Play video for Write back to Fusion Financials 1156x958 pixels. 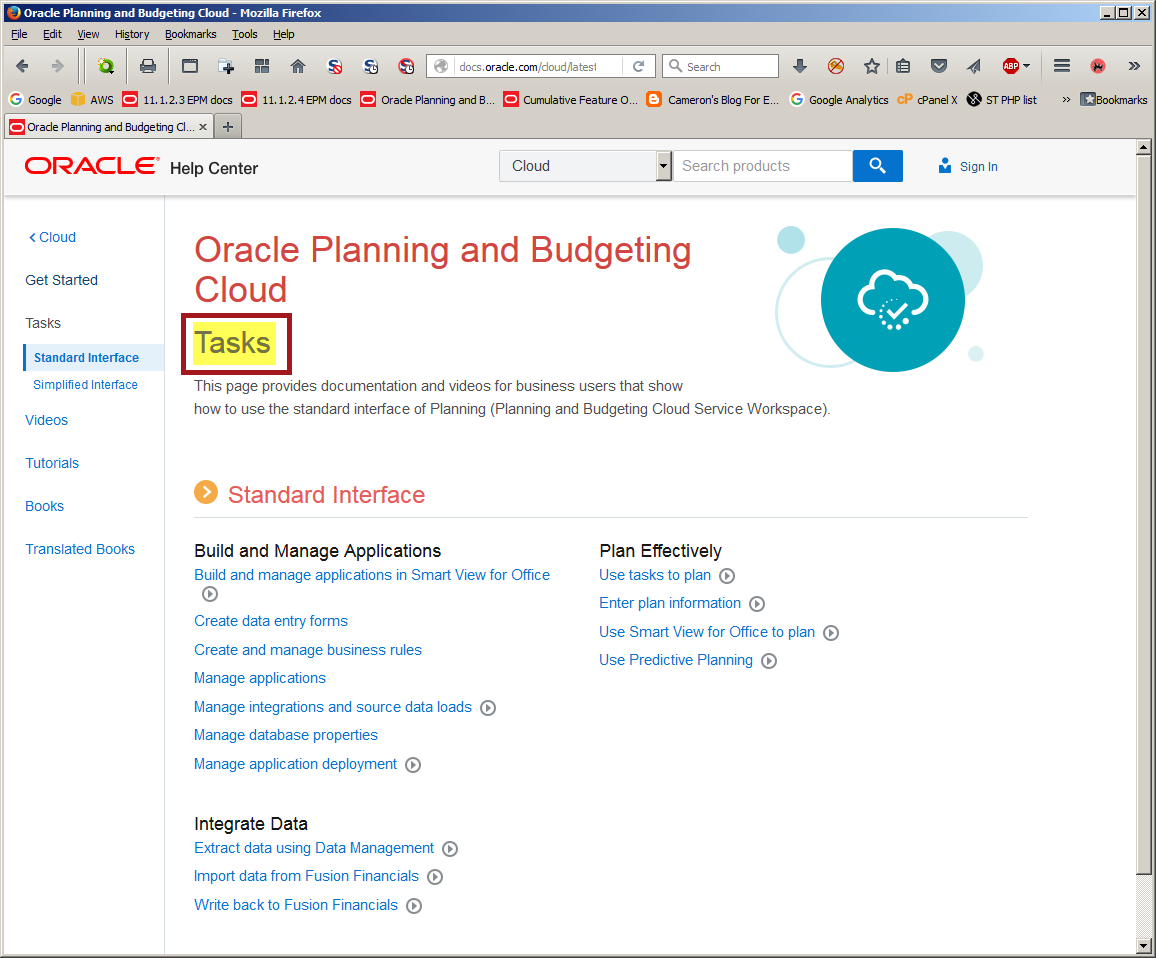pos(414,906)
